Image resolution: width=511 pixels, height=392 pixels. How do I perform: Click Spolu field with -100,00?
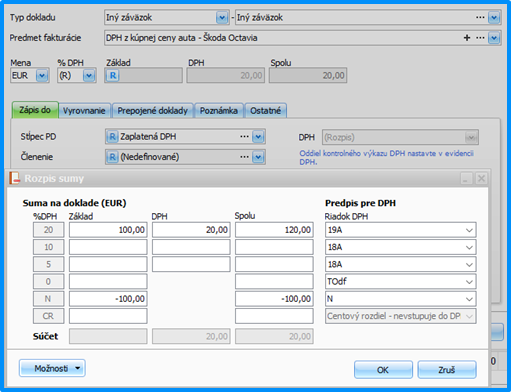274,299
